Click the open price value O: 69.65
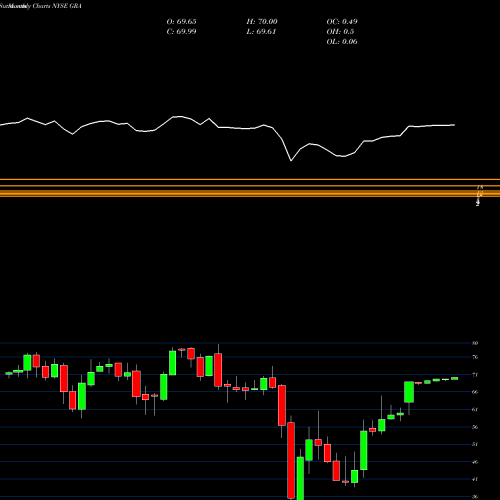 tap(181, 22)
